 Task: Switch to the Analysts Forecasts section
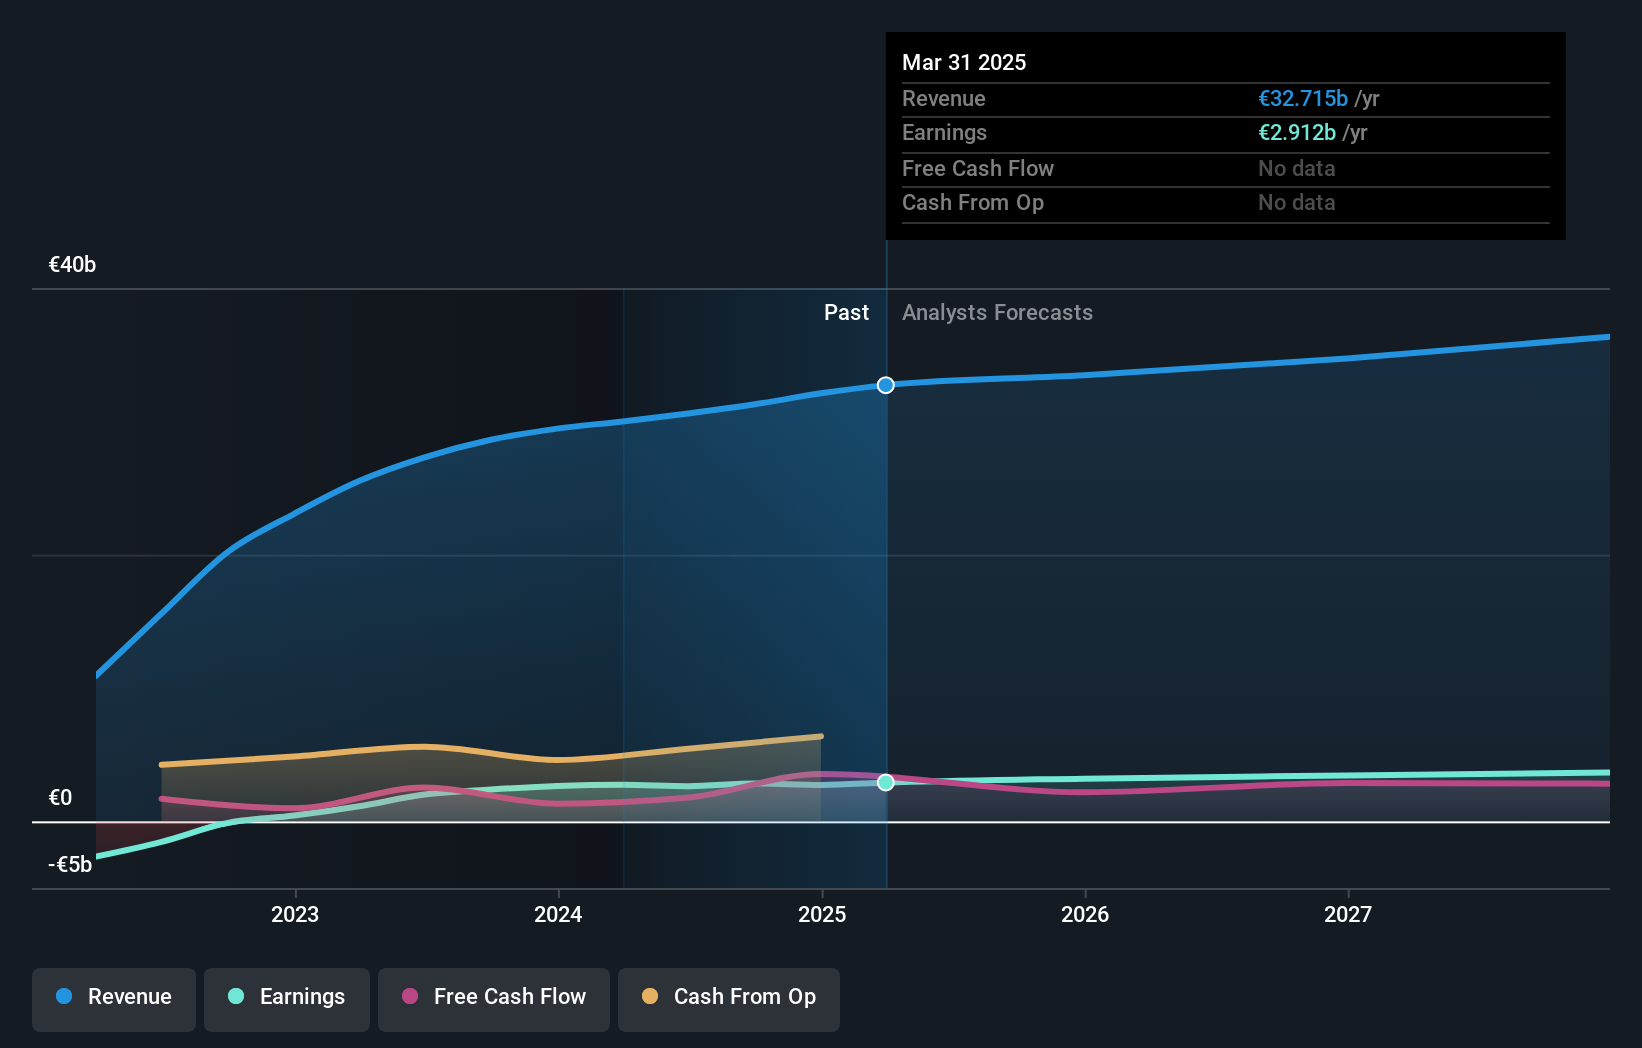click(x=997, y=312)
